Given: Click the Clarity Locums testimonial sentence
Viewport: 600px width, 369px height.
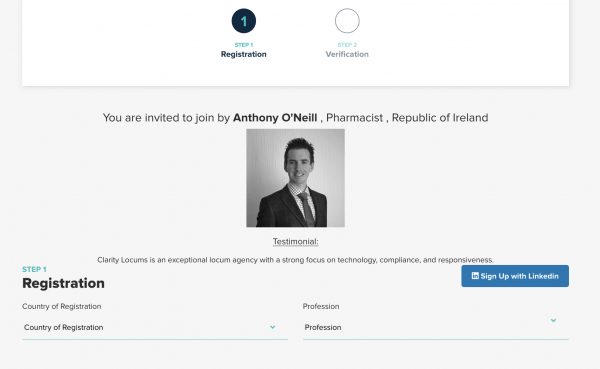Looking at the screenshot, I should (295, 260).
